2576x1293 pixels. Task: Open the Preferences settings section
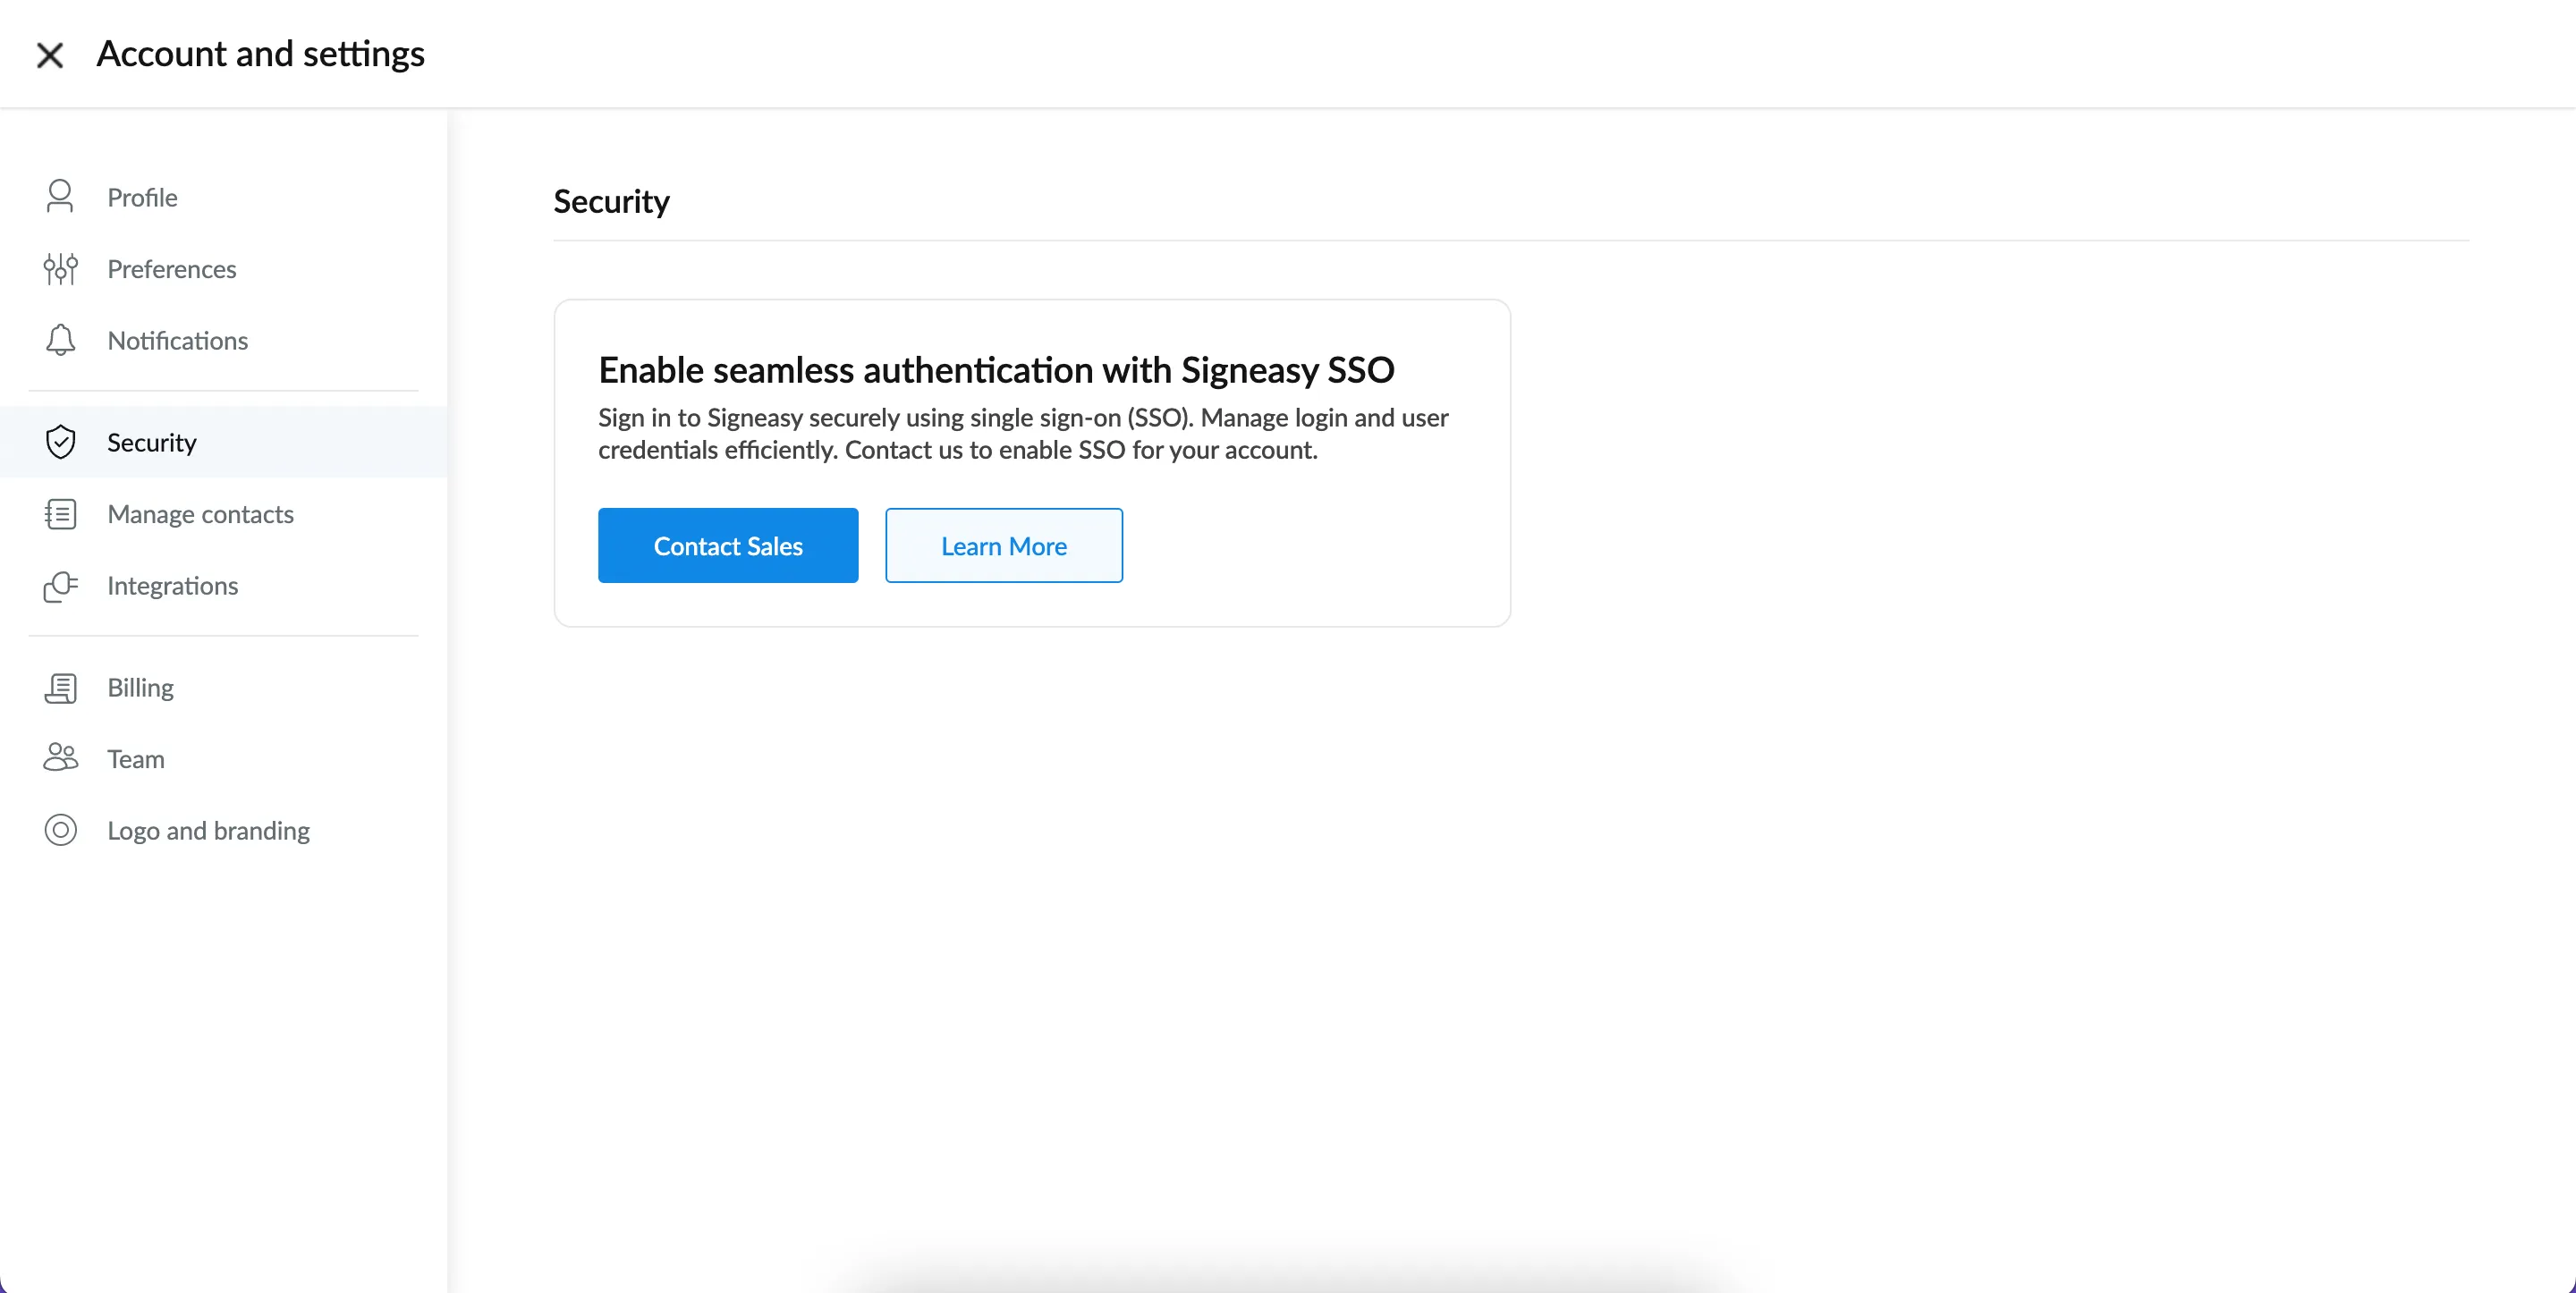pos(171,269)
